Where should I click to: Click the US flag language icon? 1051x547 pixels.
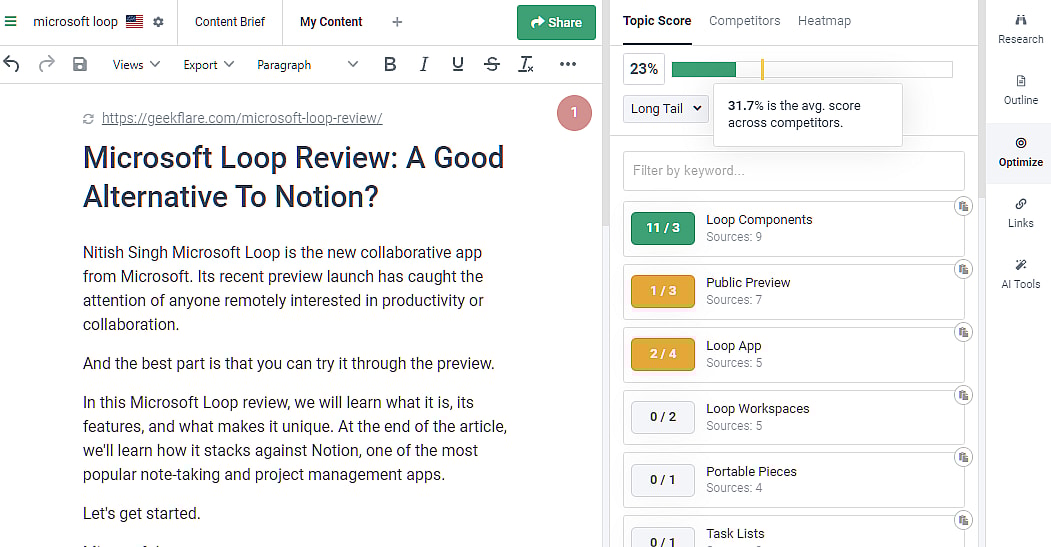pyautogui.click(x=135, y=21)
